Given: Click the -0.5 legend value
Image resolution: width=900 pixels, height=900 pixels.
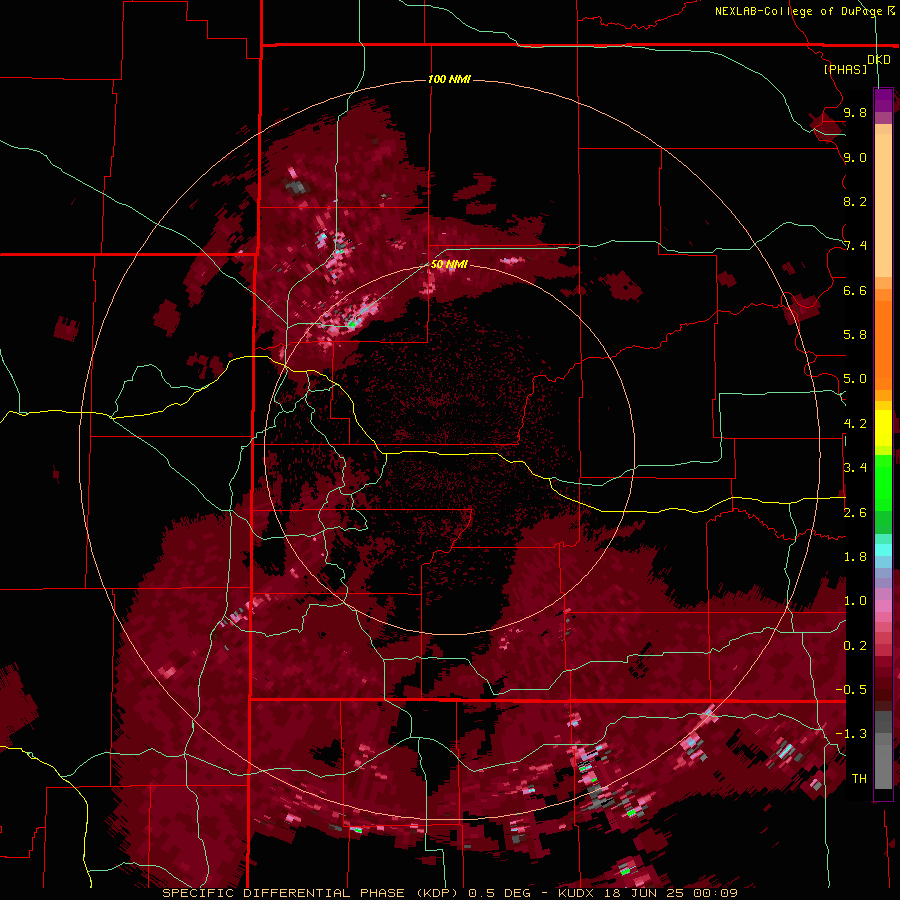Looking at the screenshot, I should (851, 690).
